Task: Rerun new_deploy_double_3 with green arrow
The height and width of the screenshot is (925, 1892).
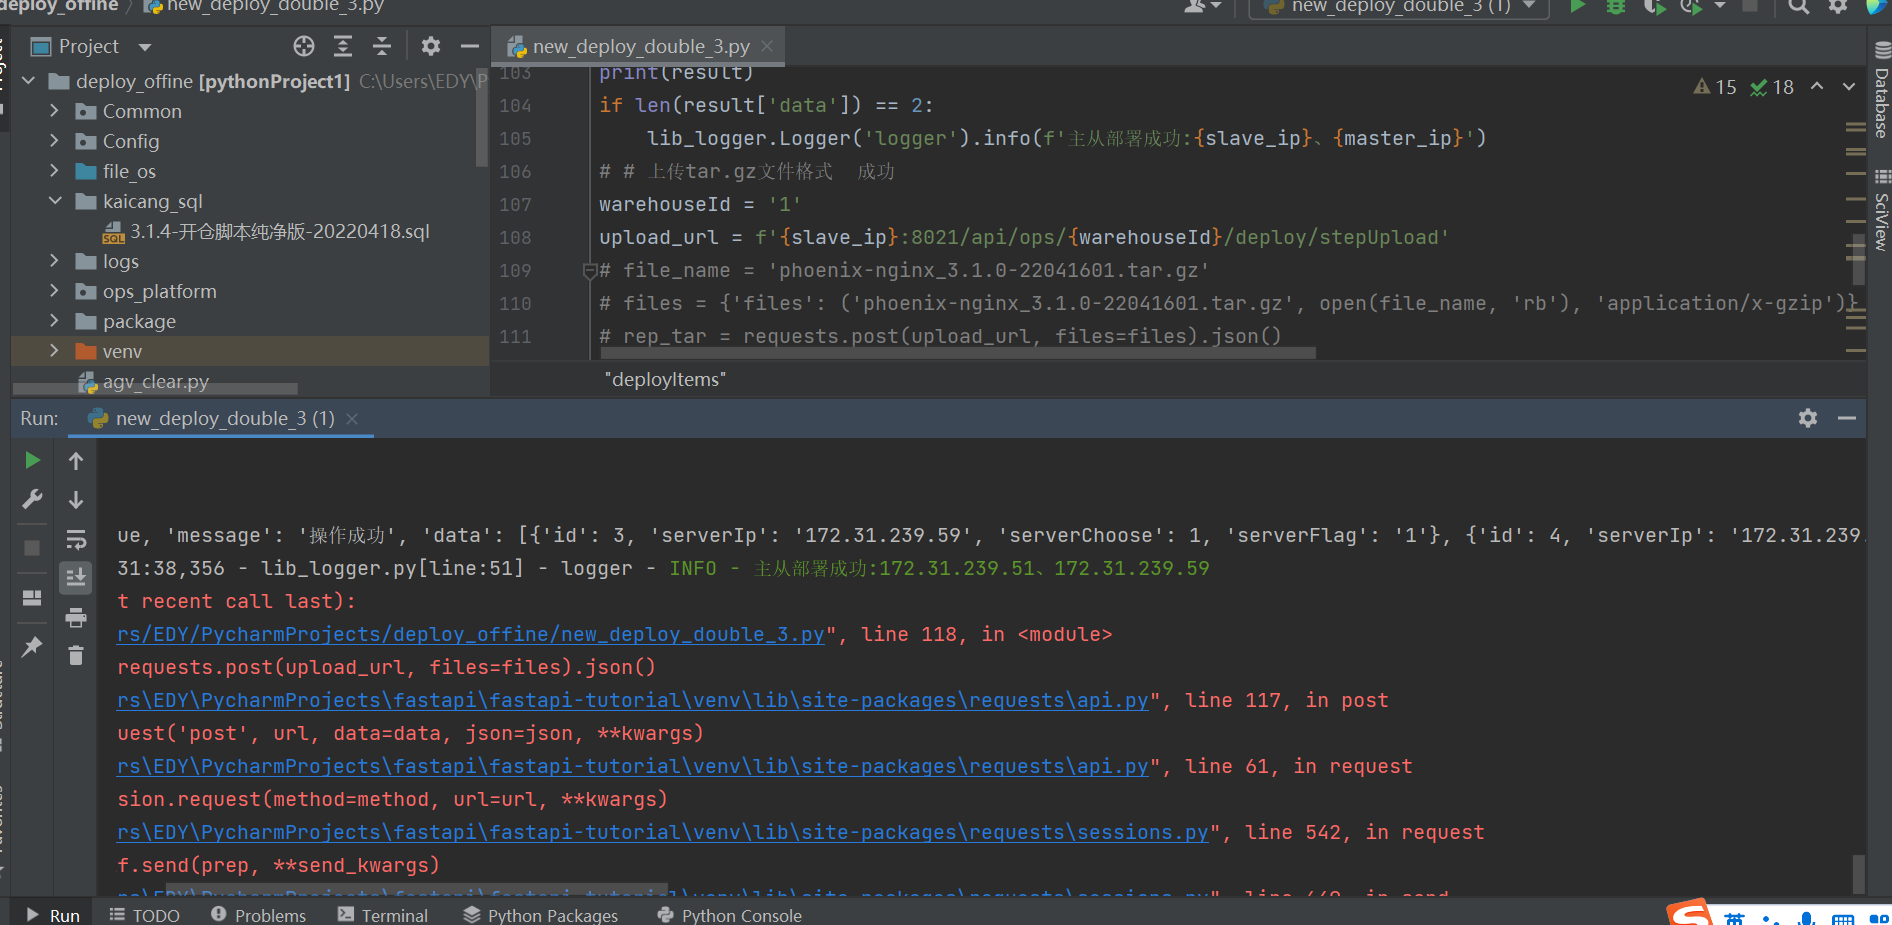Action: [x=32, y=460]
